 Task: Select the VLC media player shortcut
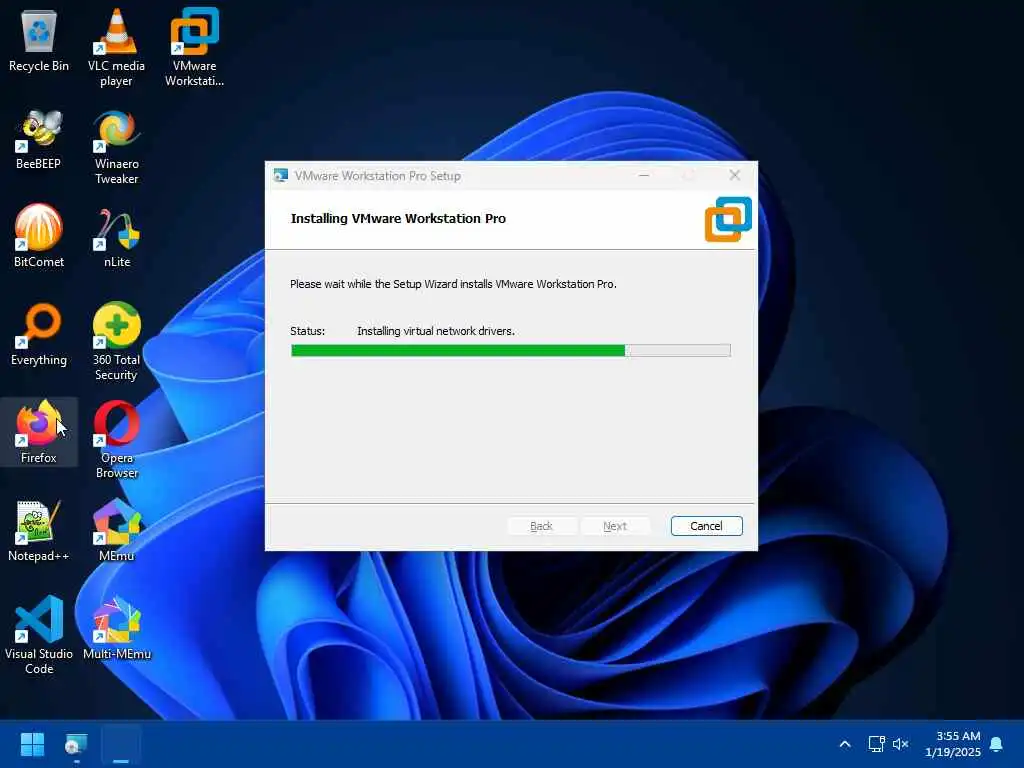click(x=116, y=47)
